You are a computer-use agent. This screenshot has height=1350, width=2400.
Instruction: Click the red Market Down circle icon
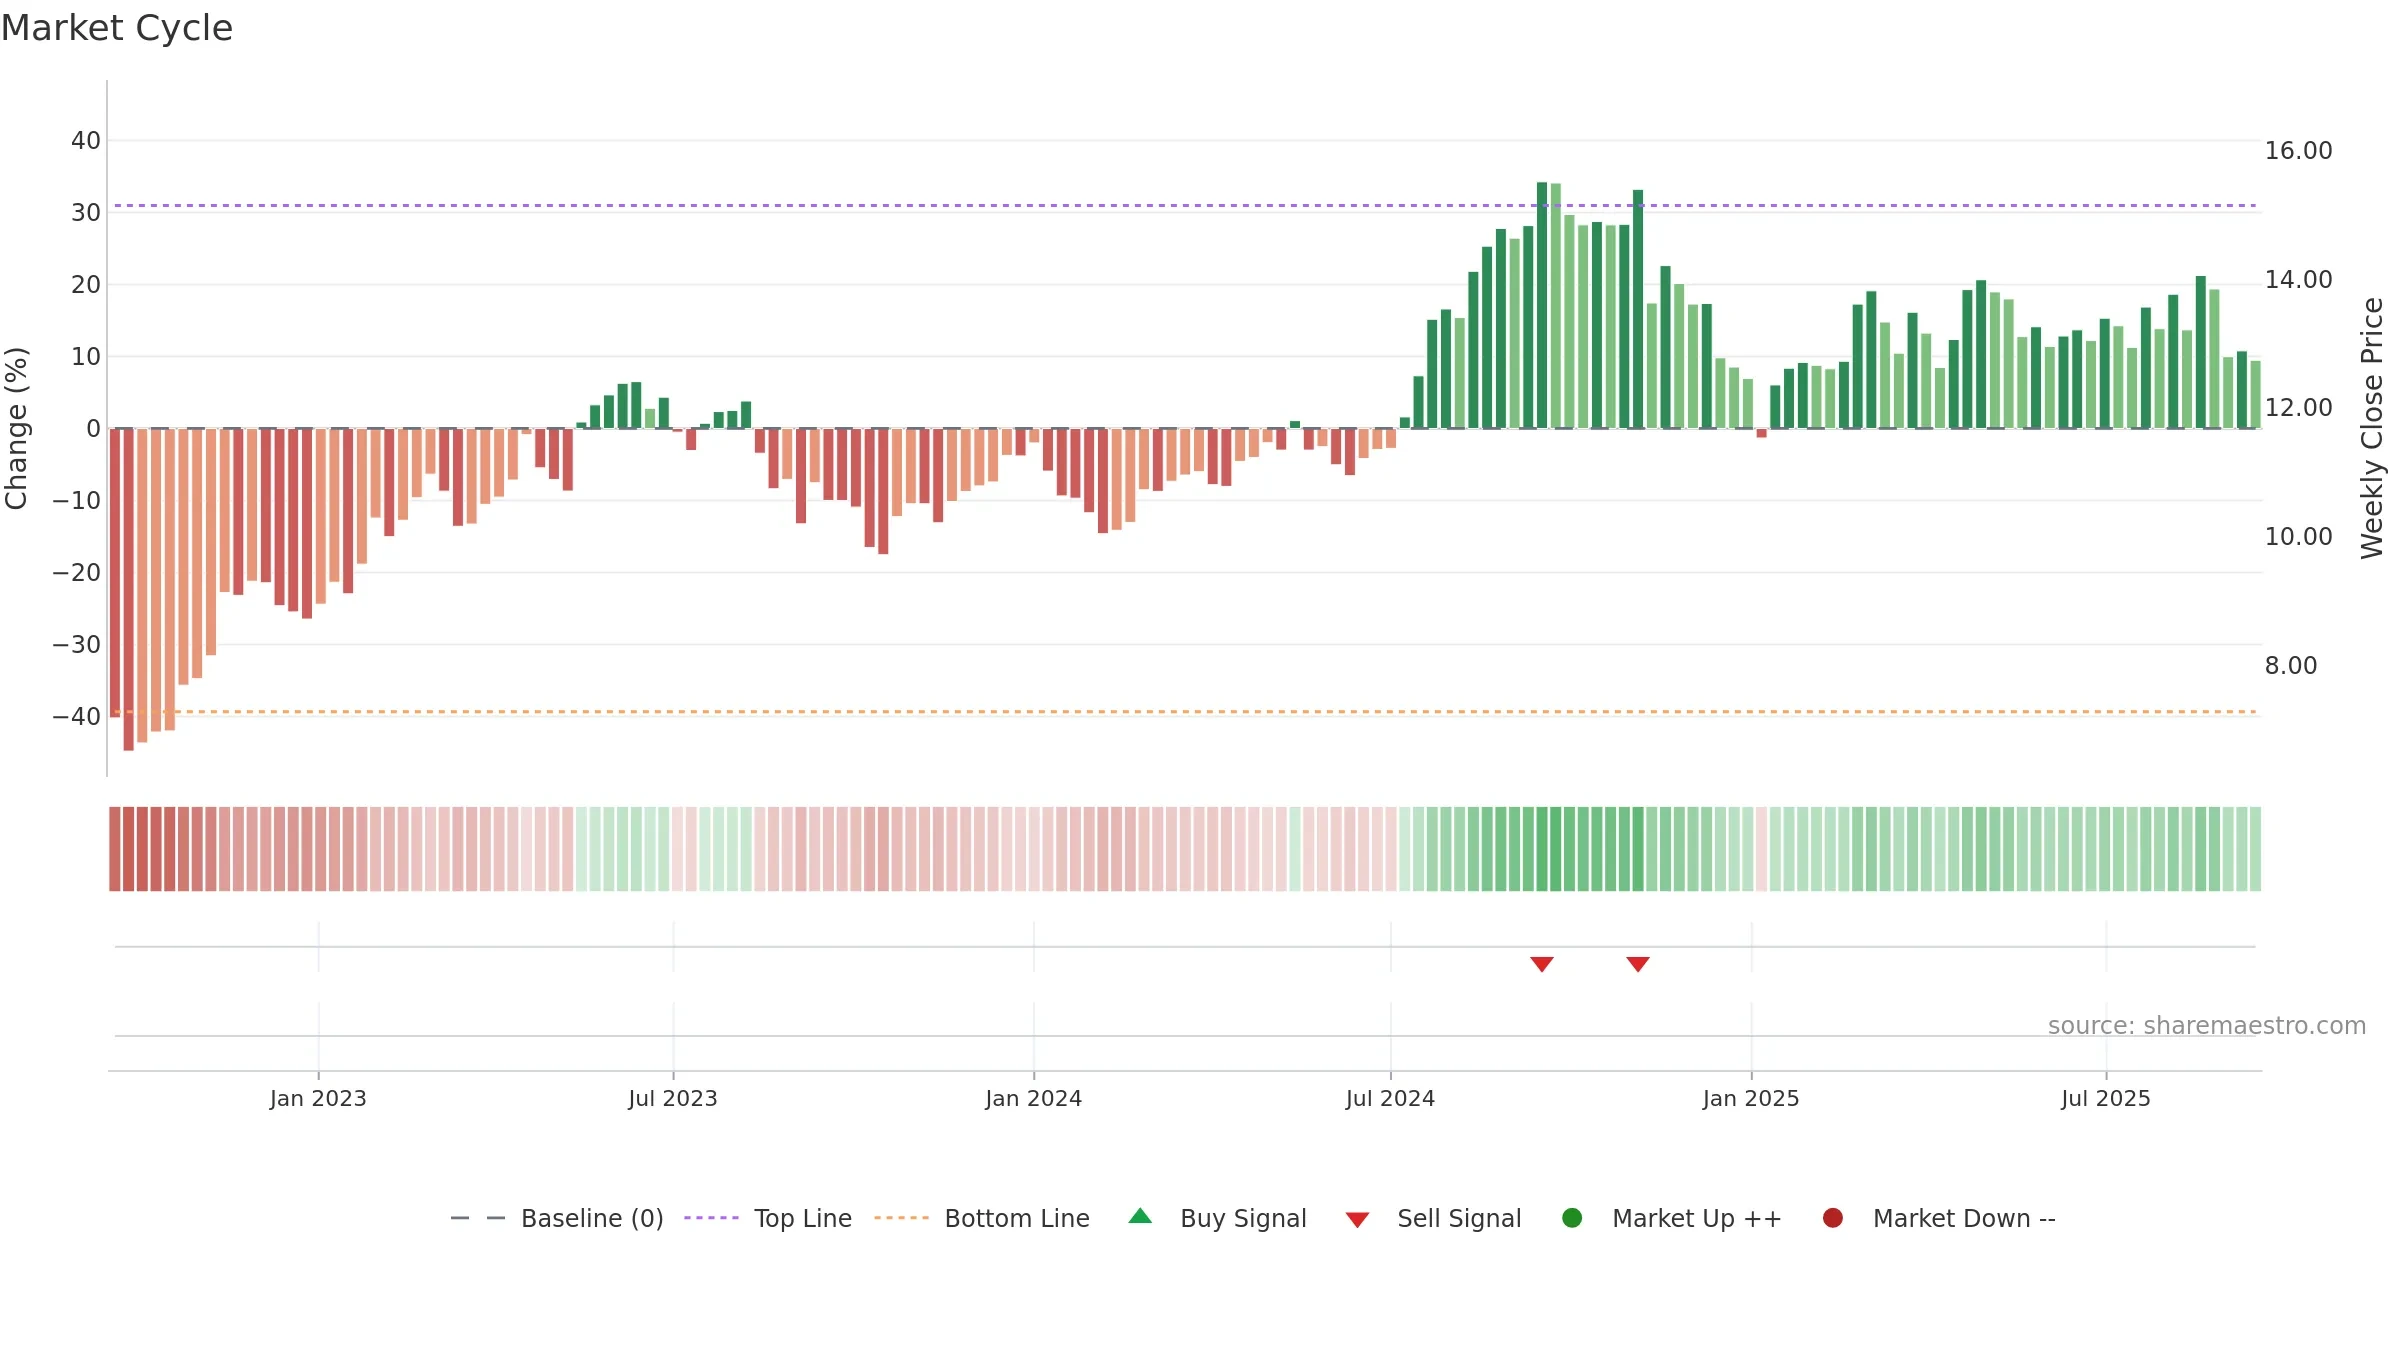(1833, 1218)
